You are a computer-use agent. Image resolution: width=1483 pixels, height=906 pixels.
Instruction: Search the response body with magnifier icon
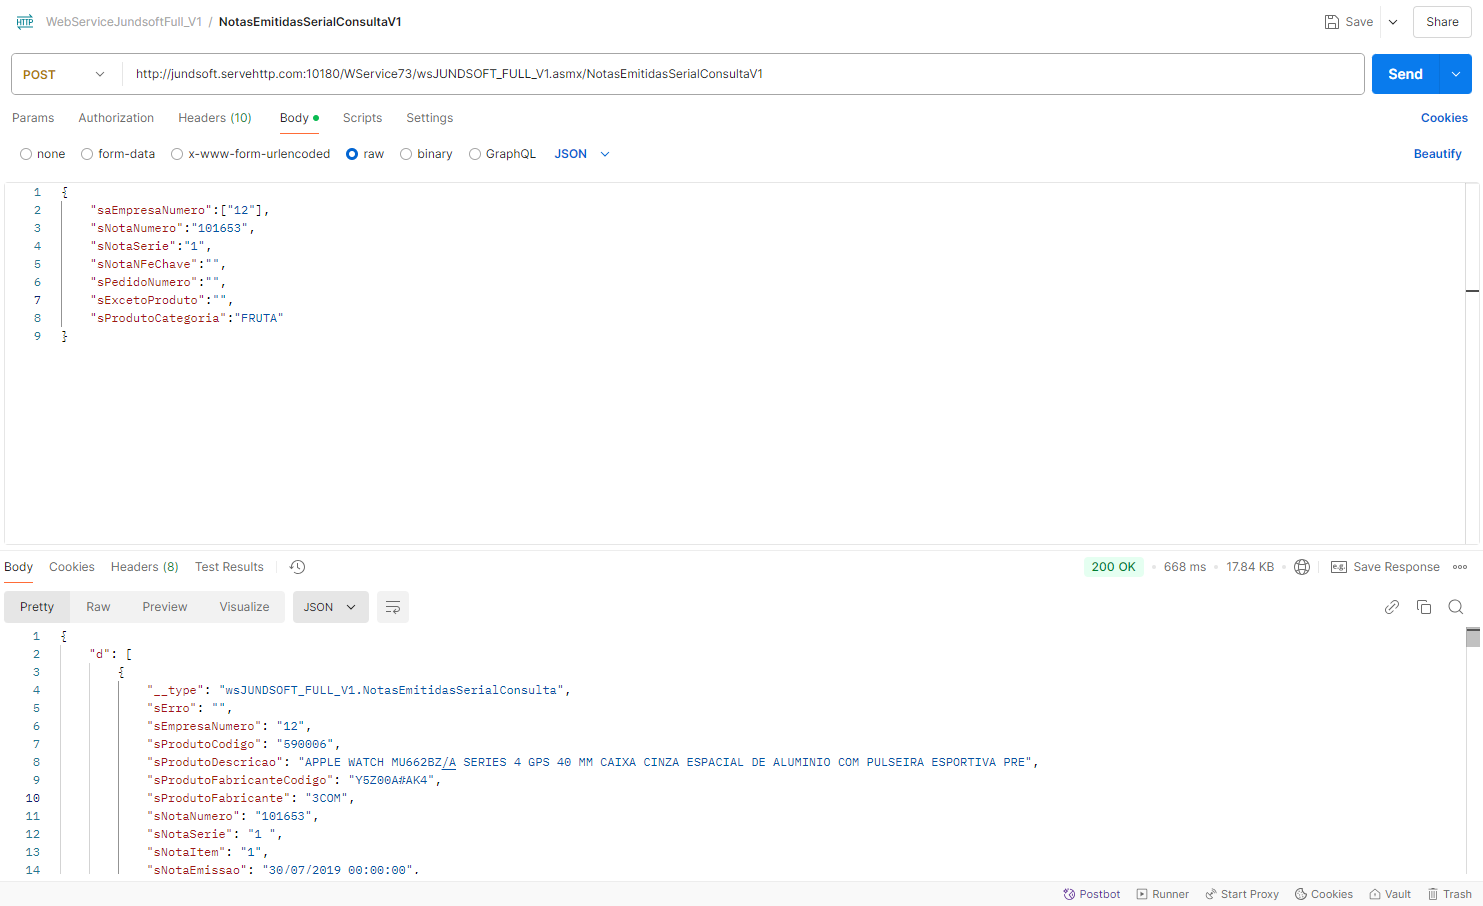click(1455, 607)
